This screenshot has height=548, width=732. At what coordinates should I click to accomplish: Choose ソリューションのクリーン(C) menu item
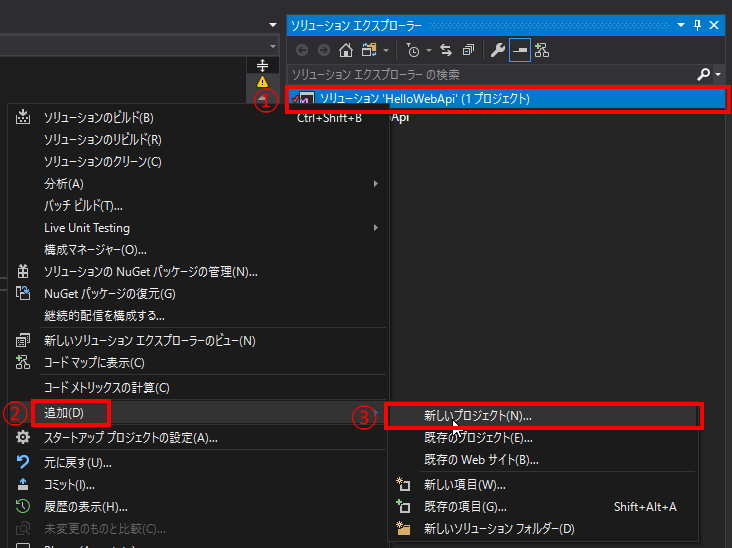(x=198, y=162)
